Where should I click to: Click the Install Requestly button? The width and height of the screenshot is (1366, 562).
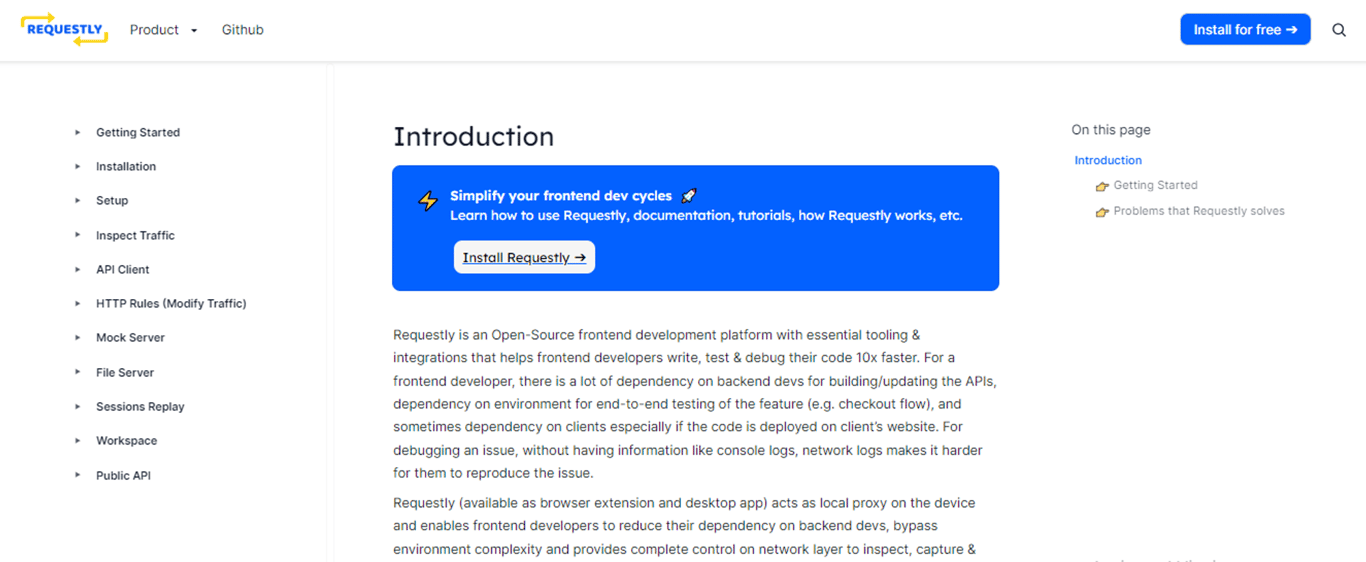pyautogui.click(x=524, y=257)
